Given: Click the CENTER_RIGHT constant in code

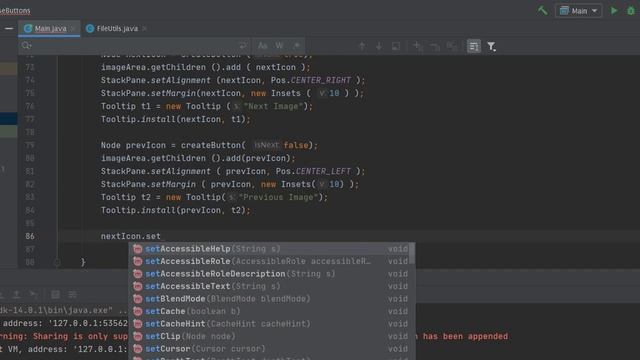Looking at the screenshot, I should click(x=320, y=80).
